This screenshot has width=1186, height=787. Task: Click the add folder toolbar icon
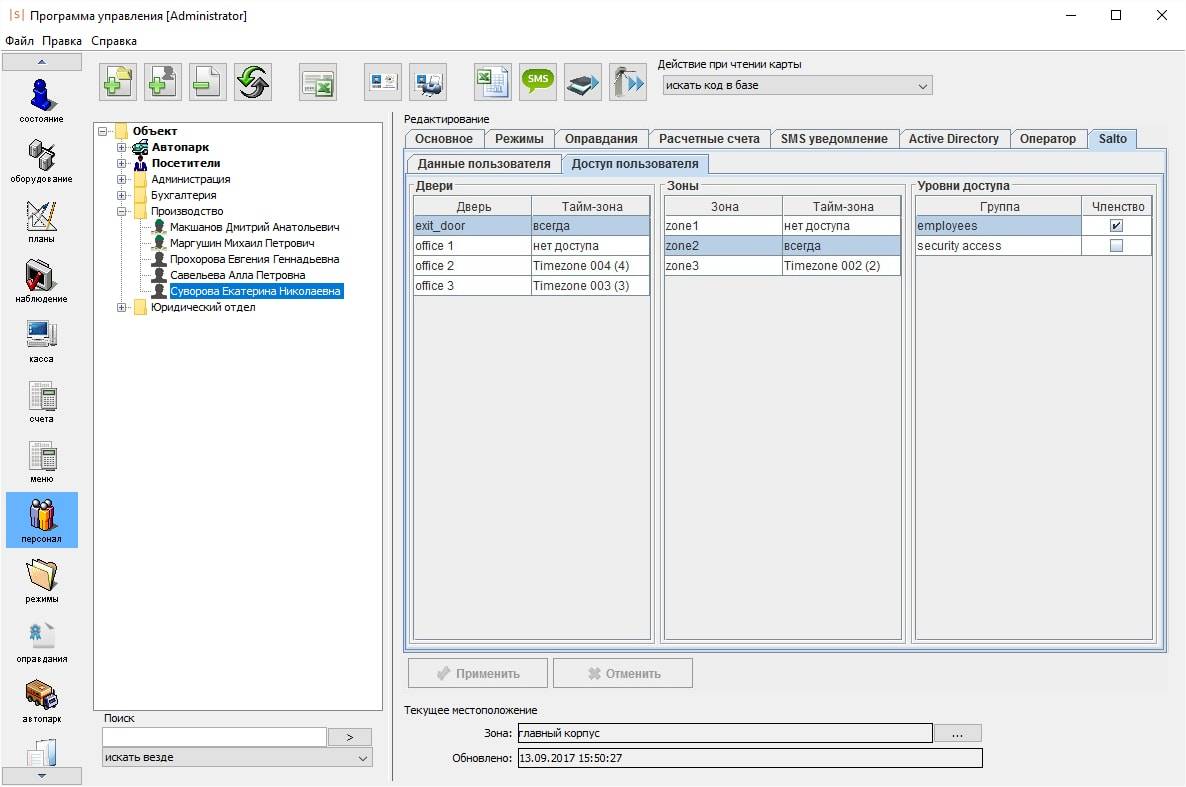(x=118, y=83)
